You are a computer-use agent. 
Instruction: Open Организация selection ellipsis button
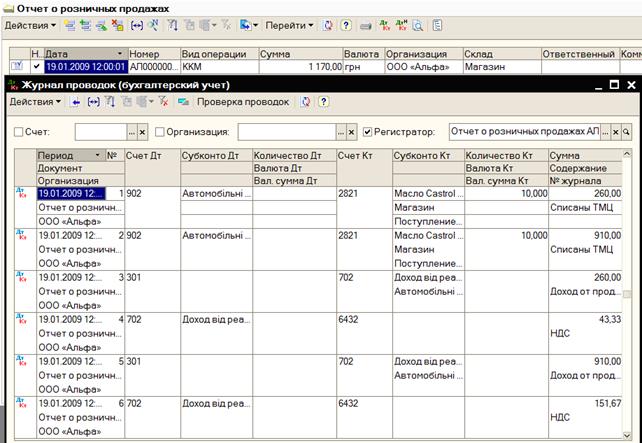coord(339,131)
